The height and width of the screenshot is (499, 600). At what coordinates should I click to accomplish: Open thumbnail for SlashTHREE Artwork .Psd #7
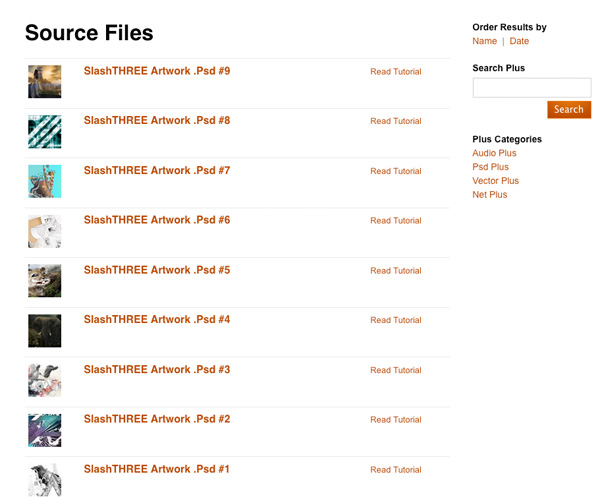(44, 181)
